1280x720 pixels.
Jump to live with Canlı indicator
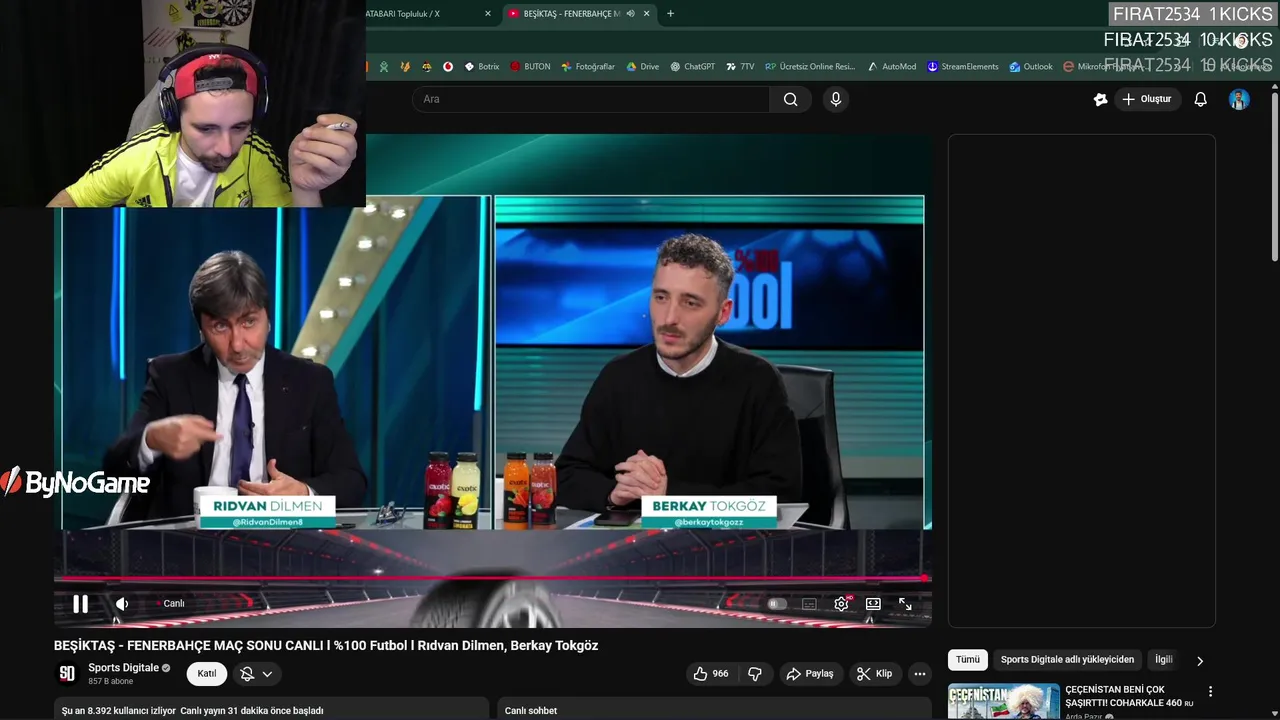pyautogui.click(x=170, y=604)
